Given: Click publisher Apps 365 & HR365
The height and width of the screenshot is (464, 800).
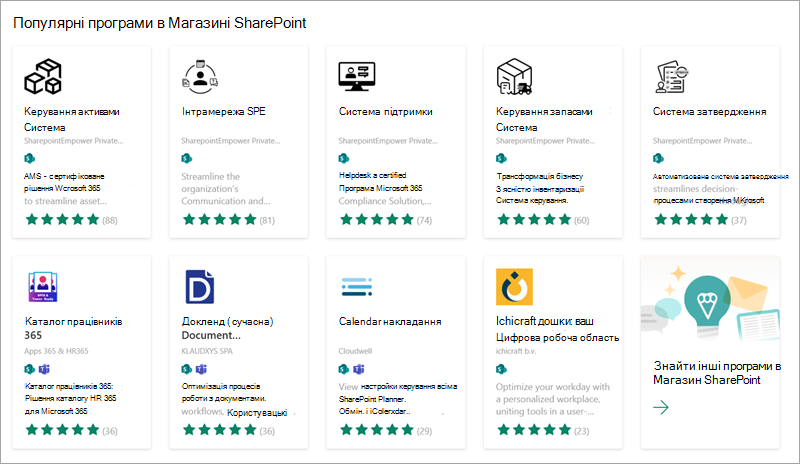Looking at the screenshot, I should tap(56, 351).
